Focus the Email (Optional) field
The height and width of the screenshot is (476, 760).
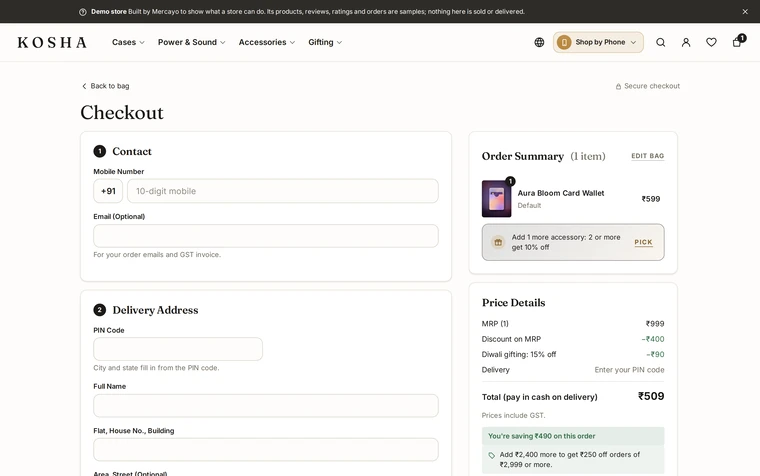pos(266,236)
